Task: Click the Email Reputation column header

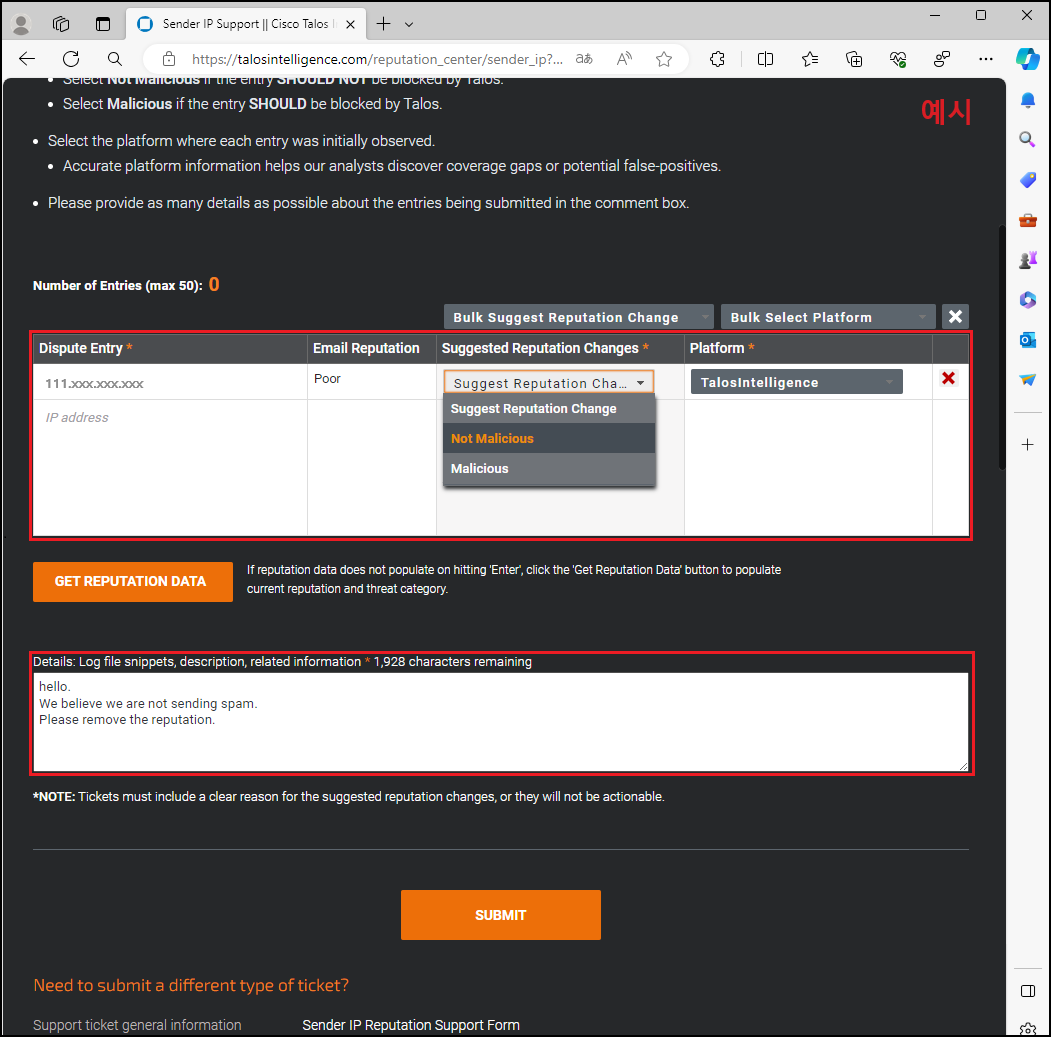Action: (372, 349)
